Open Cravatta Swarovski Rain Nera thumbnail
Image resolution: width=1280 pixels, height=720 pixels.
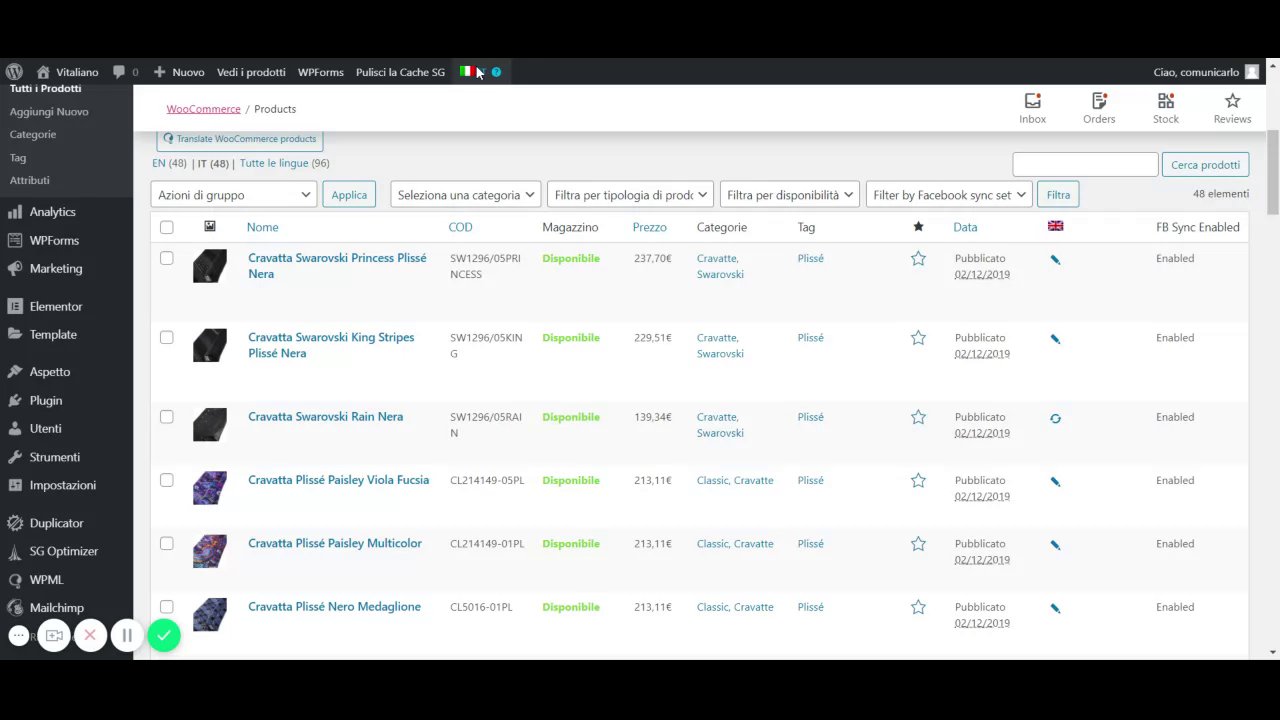[x=209, y=424]
